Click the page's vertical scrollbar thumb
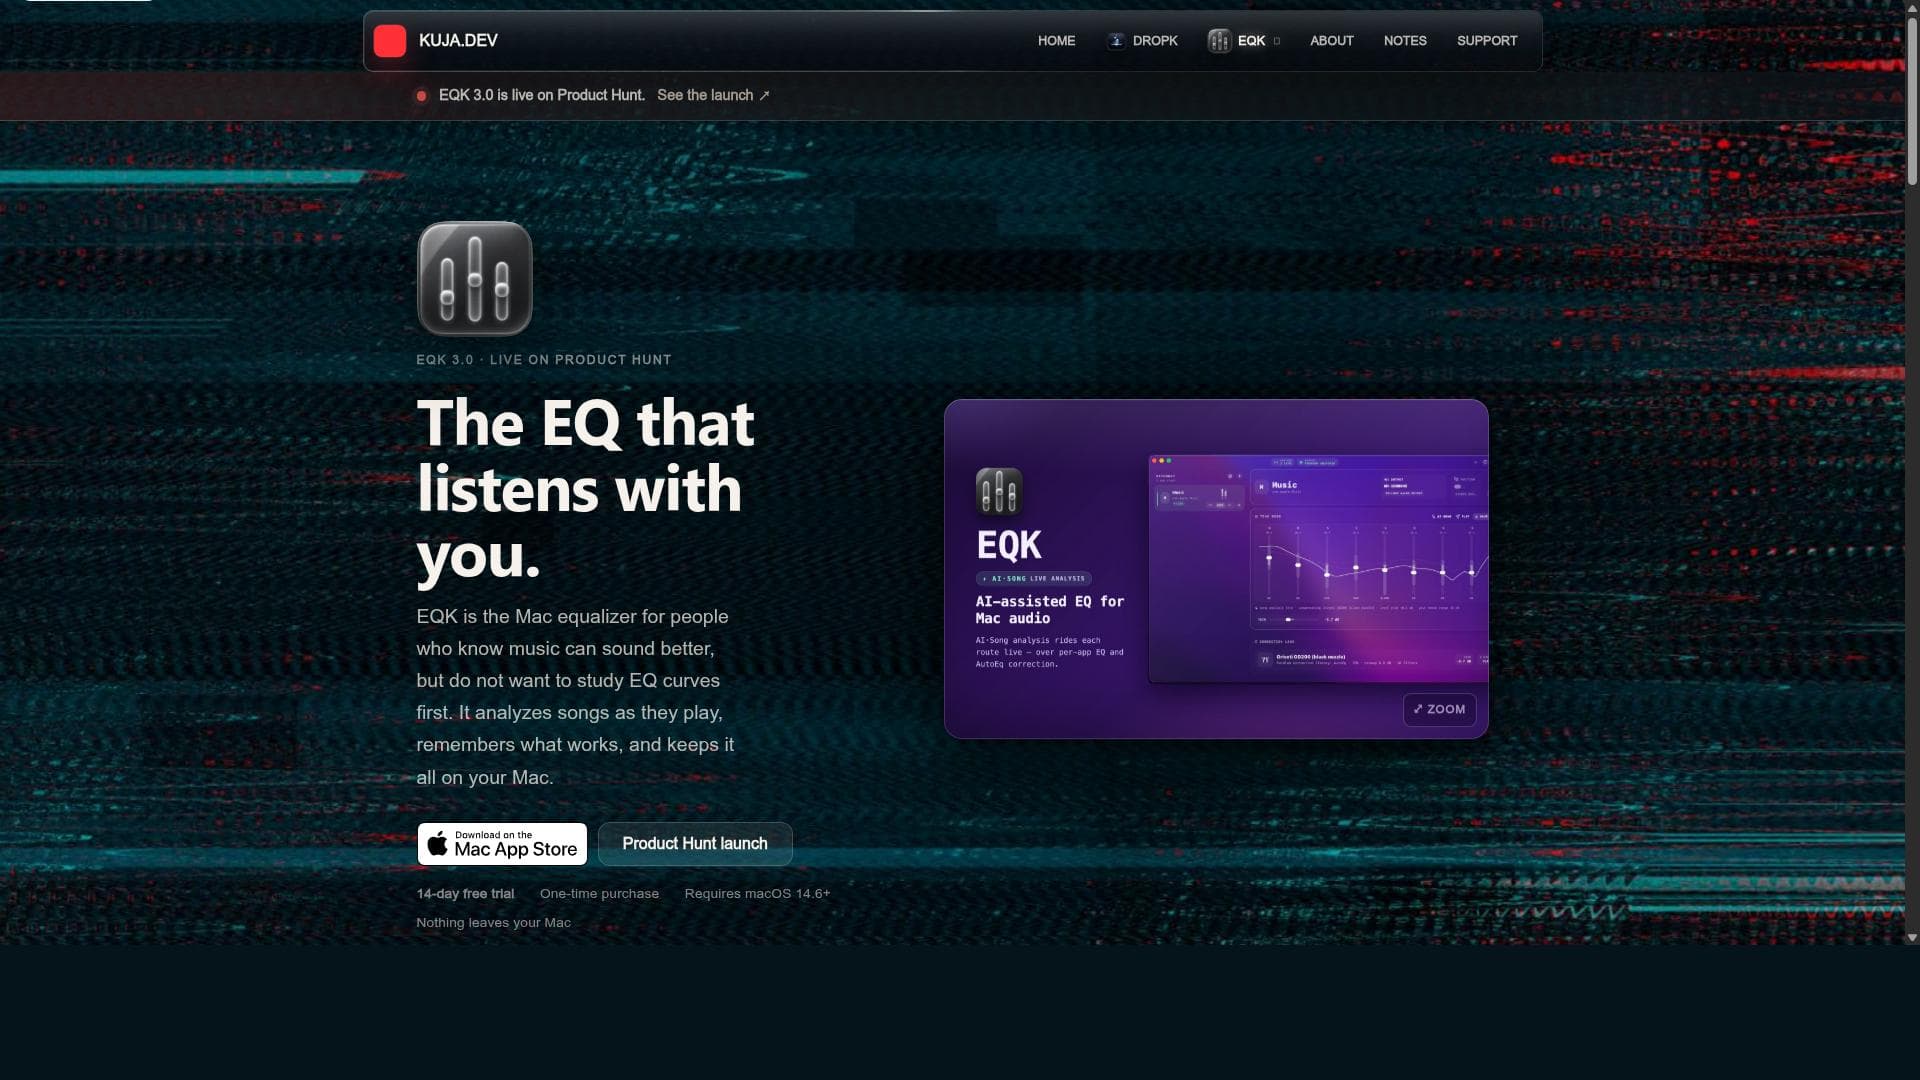The height and width of the screenshot is (1080, 1920). (1912, 100)
